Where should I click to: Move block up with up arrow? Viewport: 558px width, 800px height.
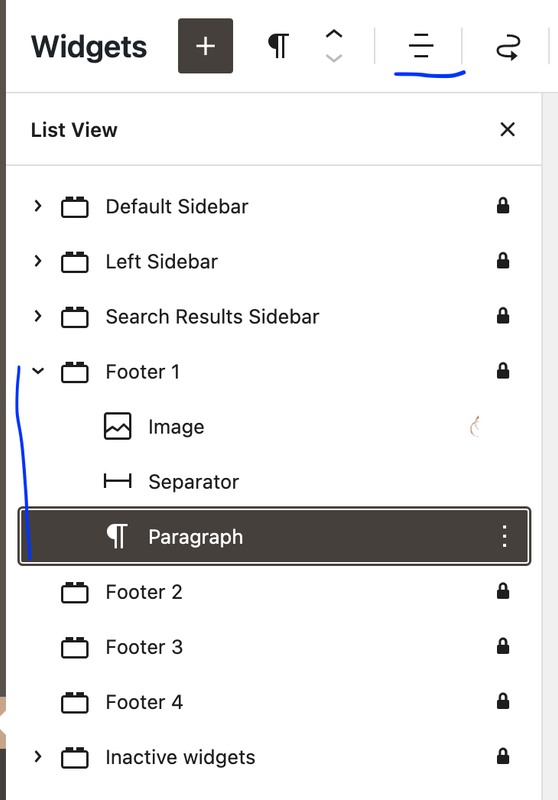[334, 35]
